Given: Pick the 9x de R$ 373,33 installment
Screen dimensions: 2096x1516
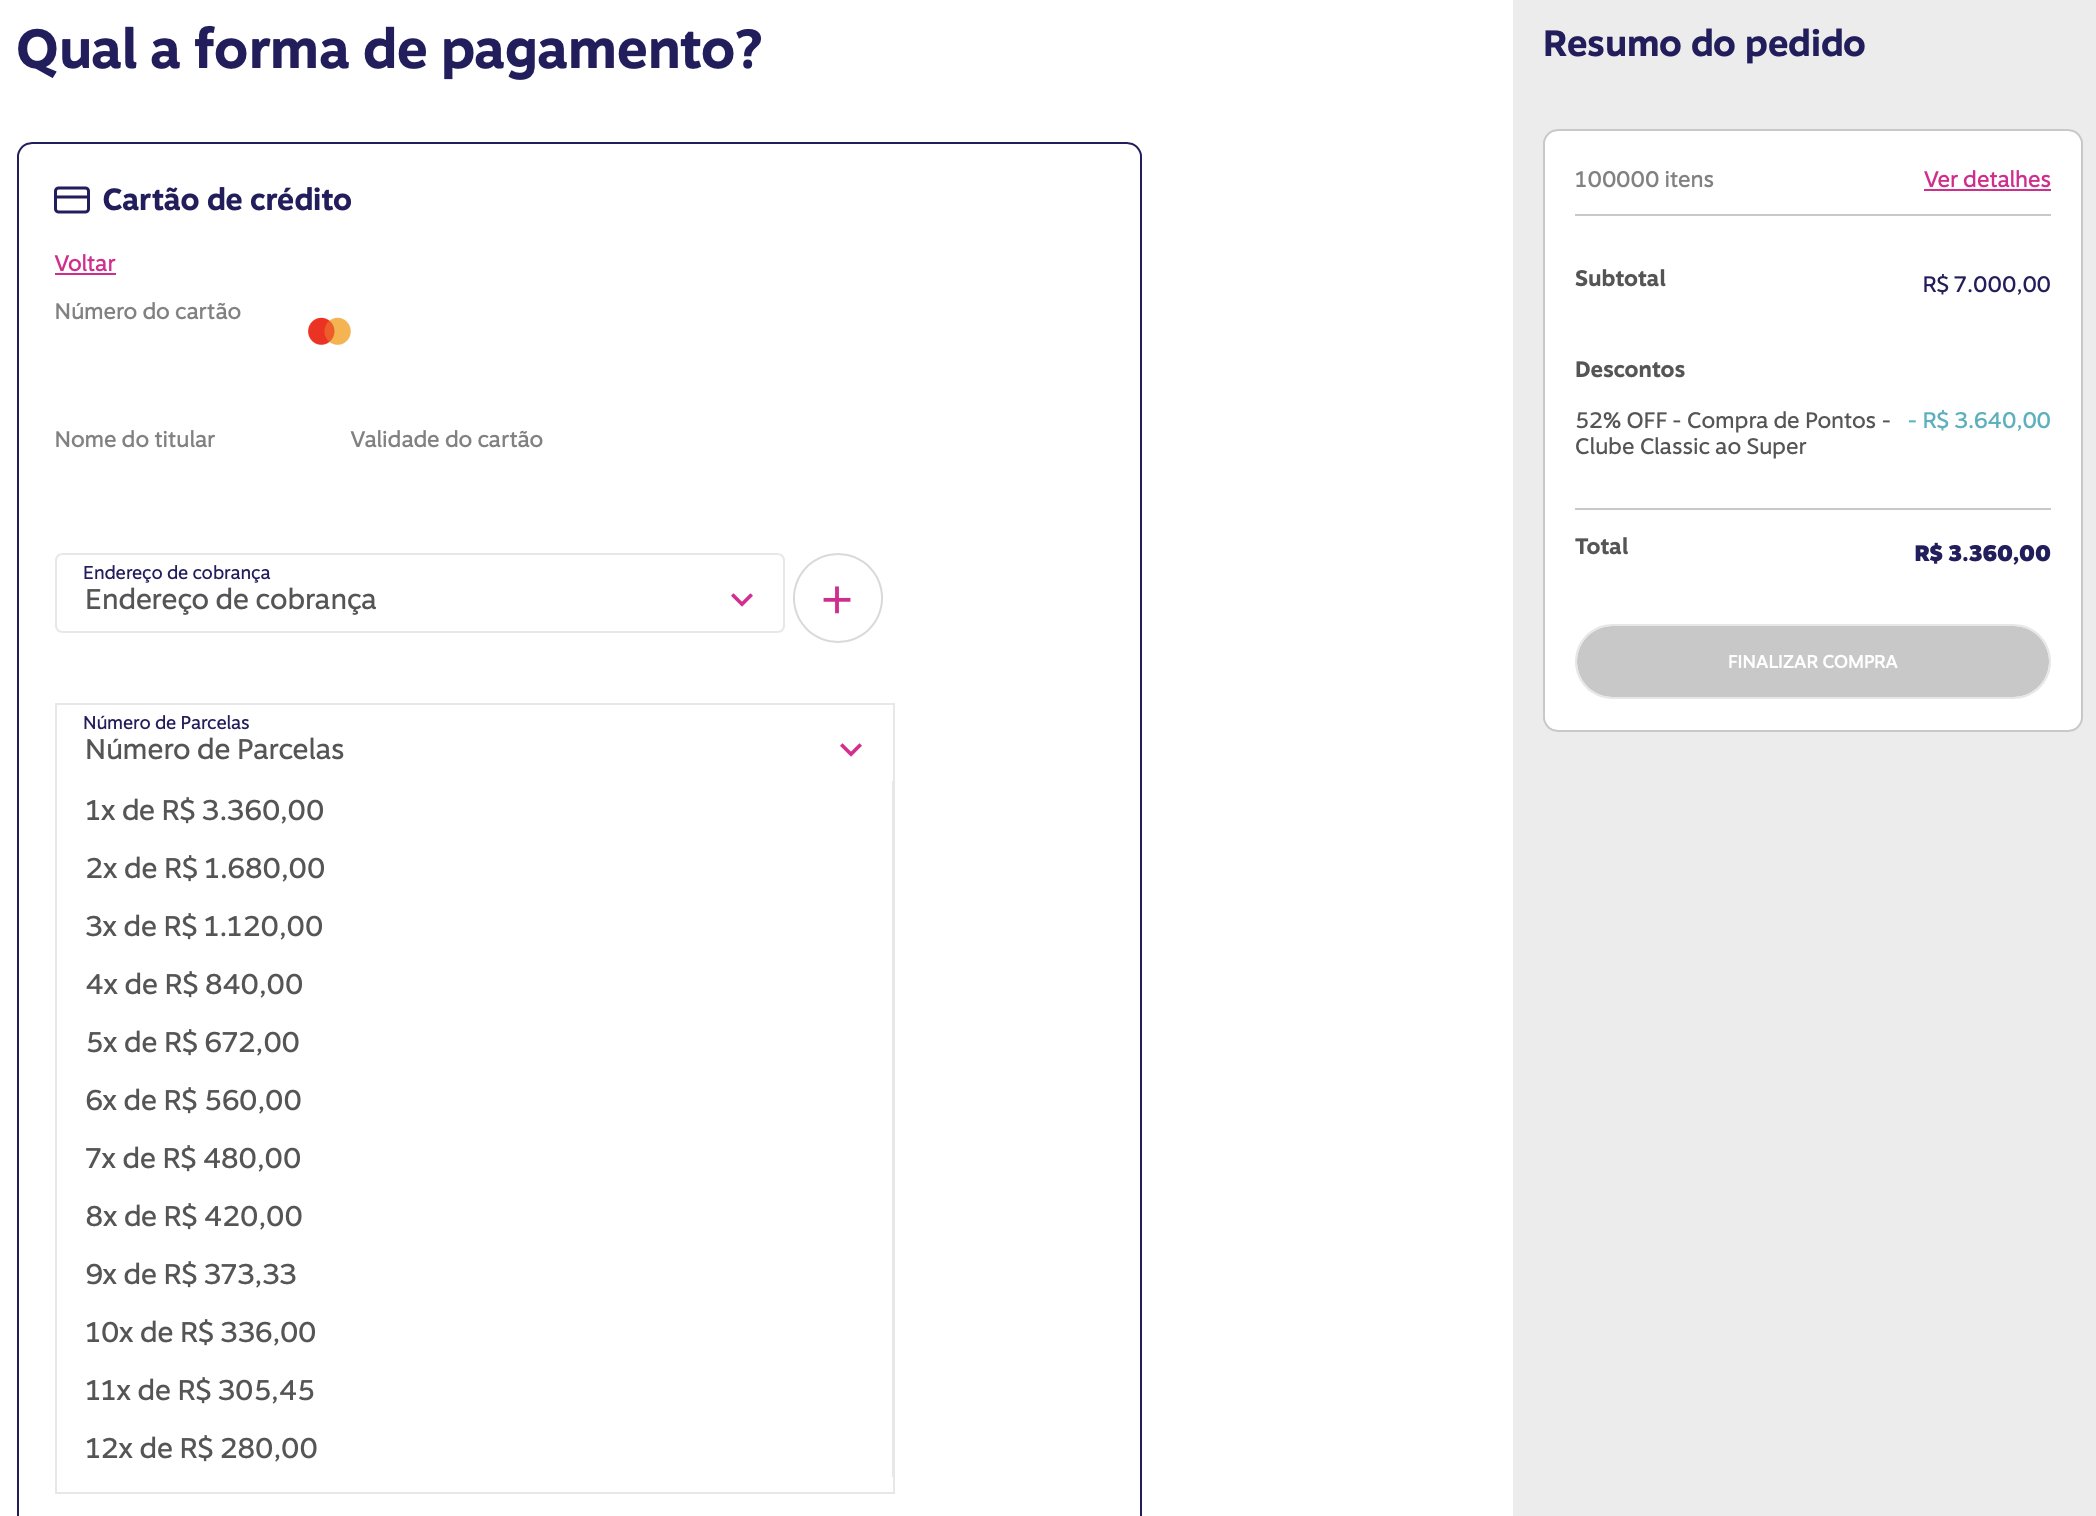Looking at the screenshot, I should 473,1274.
